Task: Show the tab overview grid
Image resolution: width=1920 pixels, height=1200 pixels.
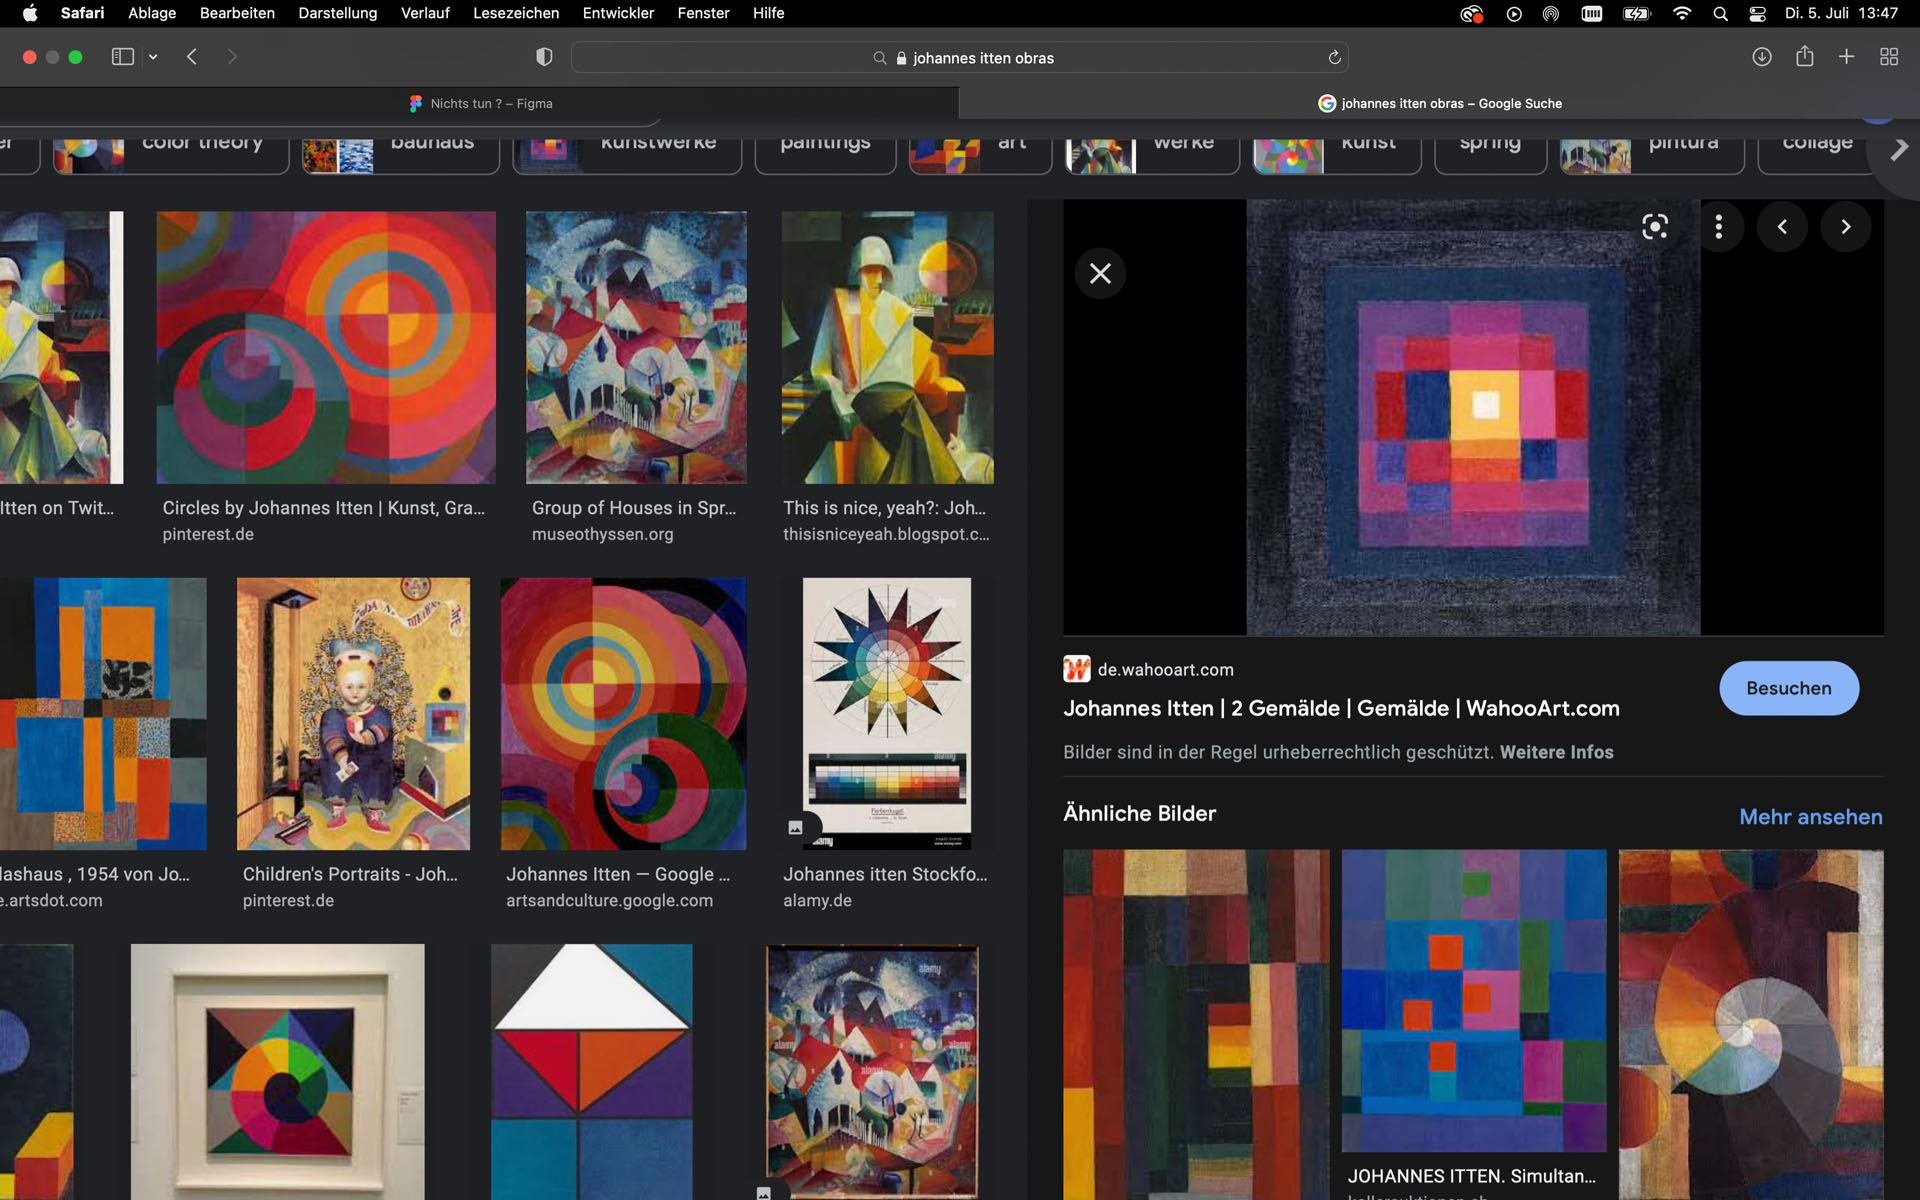Action: [x=1889, y=57]
